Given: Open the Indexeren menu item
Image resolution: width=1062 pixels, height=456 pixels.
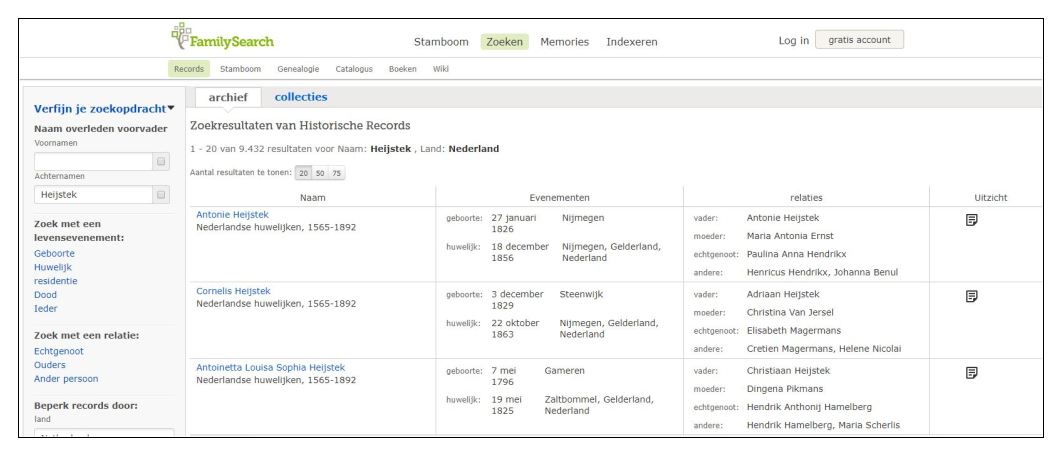Looking at the screenshot, I should [x=631, y=42].
